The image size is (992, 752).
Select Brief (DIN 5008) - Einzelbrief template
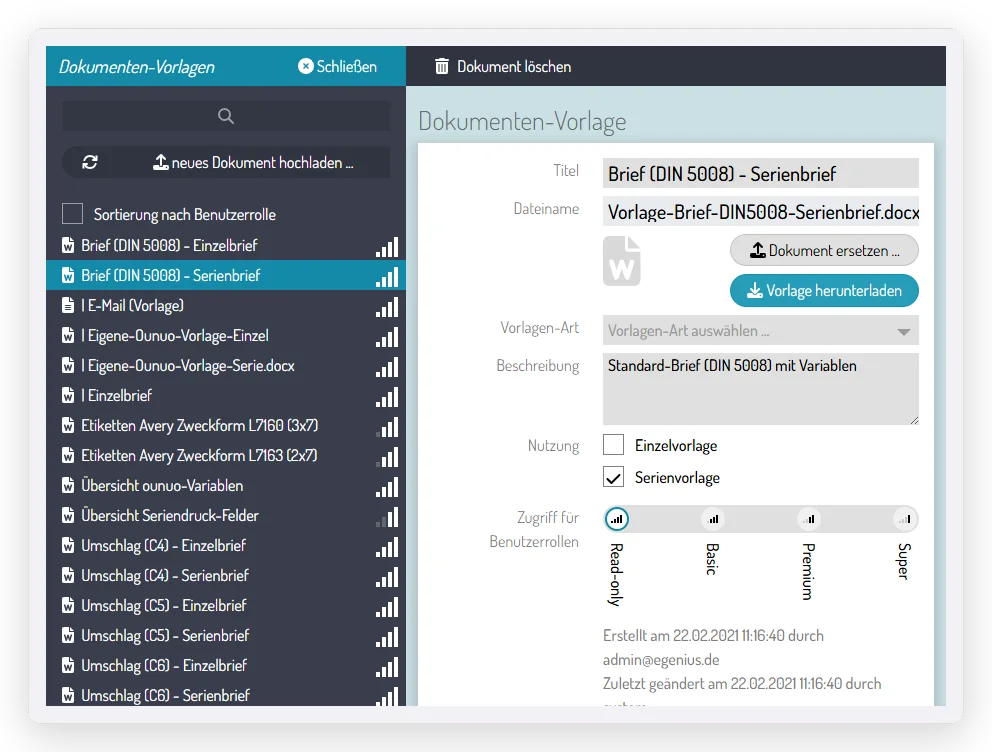point(226,245)
